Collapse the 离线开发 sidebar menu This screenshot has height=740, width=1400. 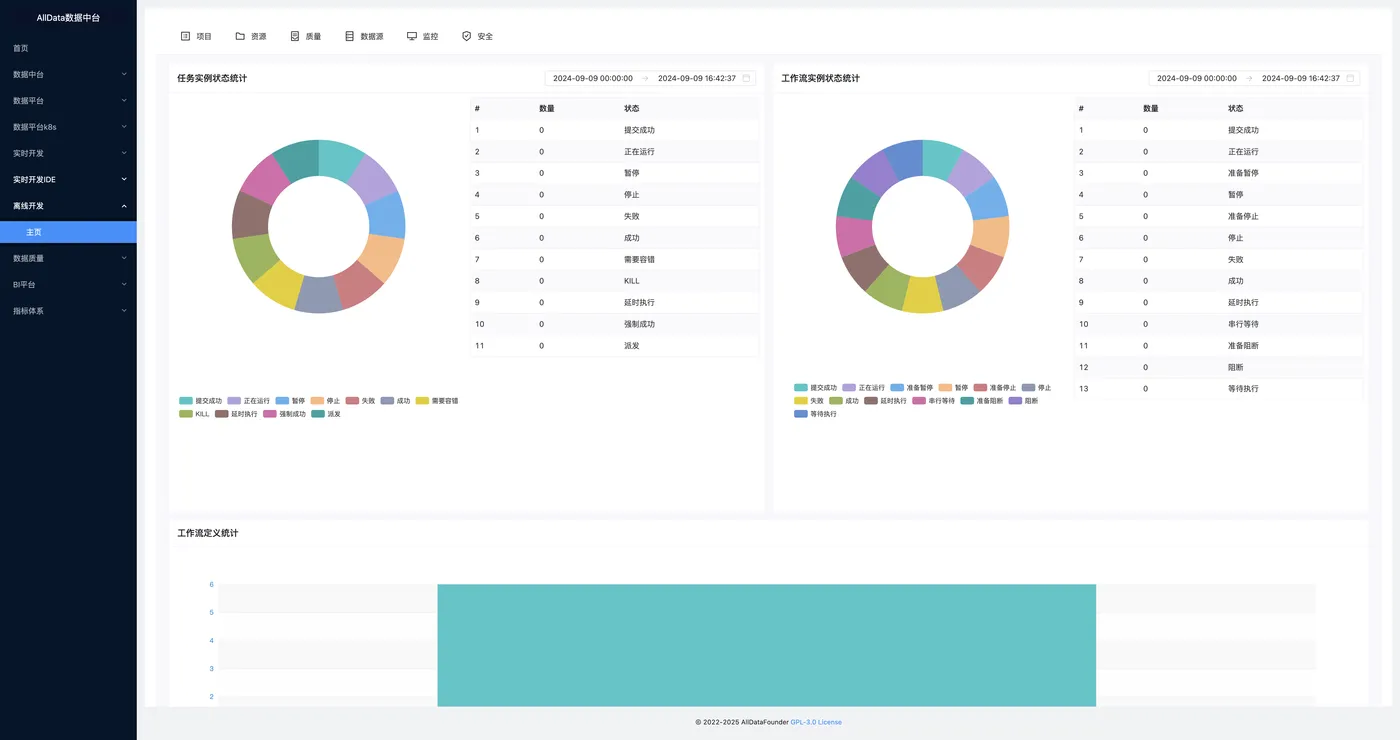68,206
